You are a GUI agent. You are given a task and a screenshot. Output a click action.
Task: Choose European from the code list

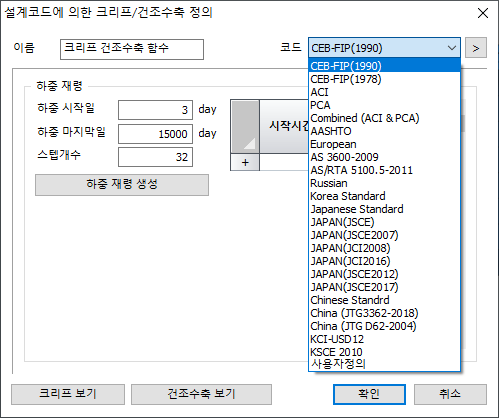click(x=385, y=144)
